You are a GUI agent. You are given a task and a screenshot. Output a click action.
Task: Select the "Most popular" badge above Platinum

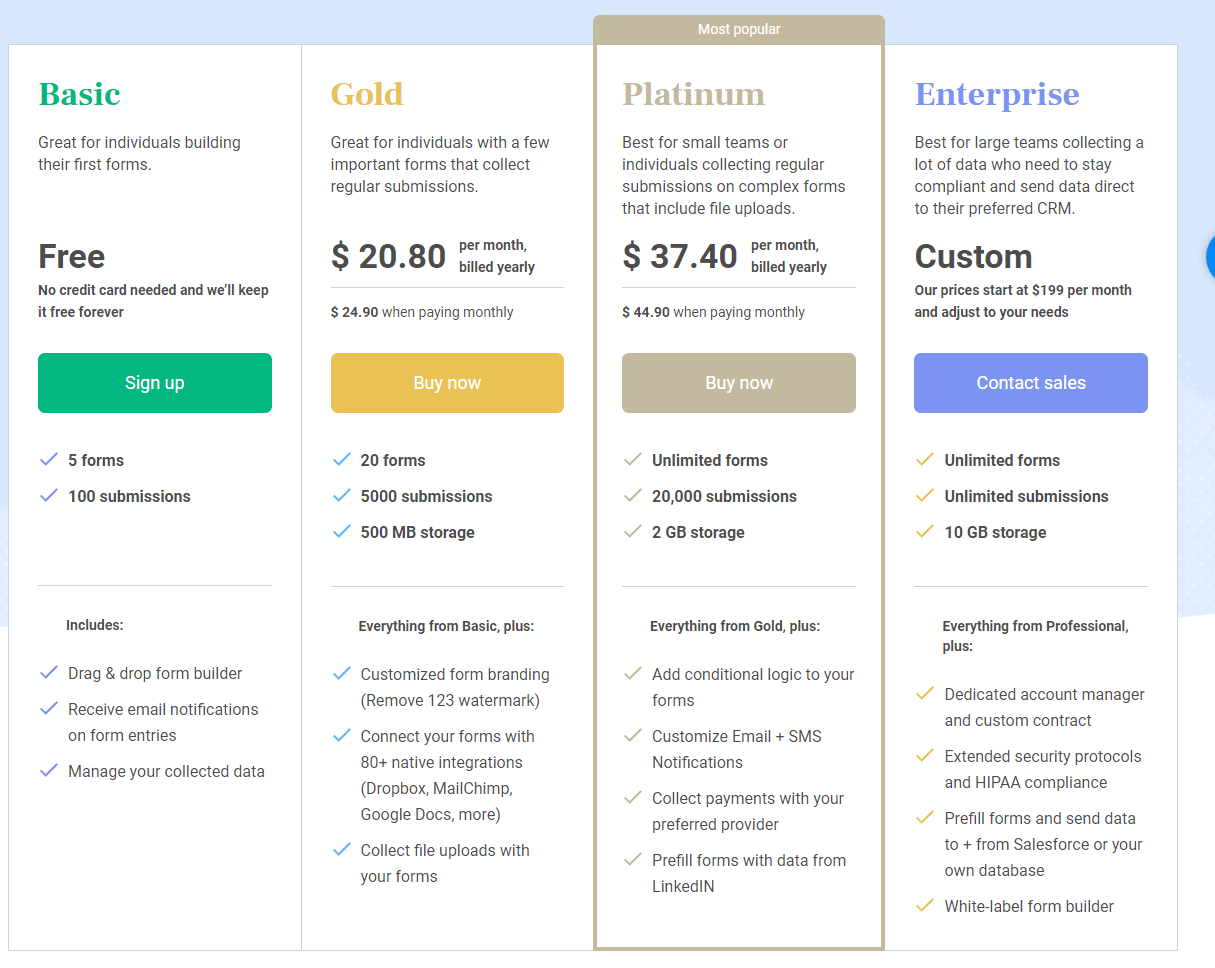[739, 30]
